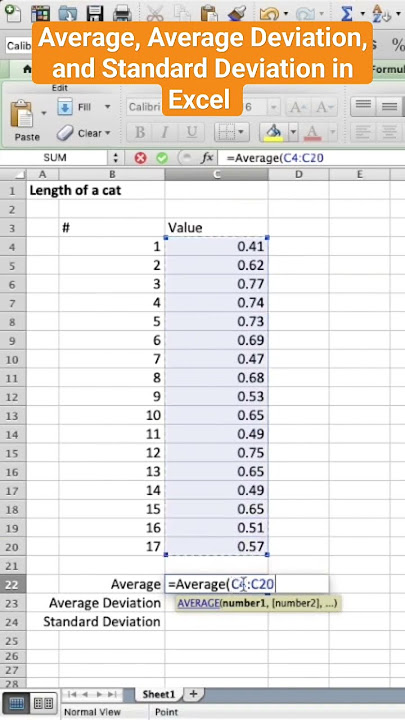Screen dimensions: 405x720
Task: Click the active cell C22 formula editor
Action: pyautogui.click(x=247, y=584)
